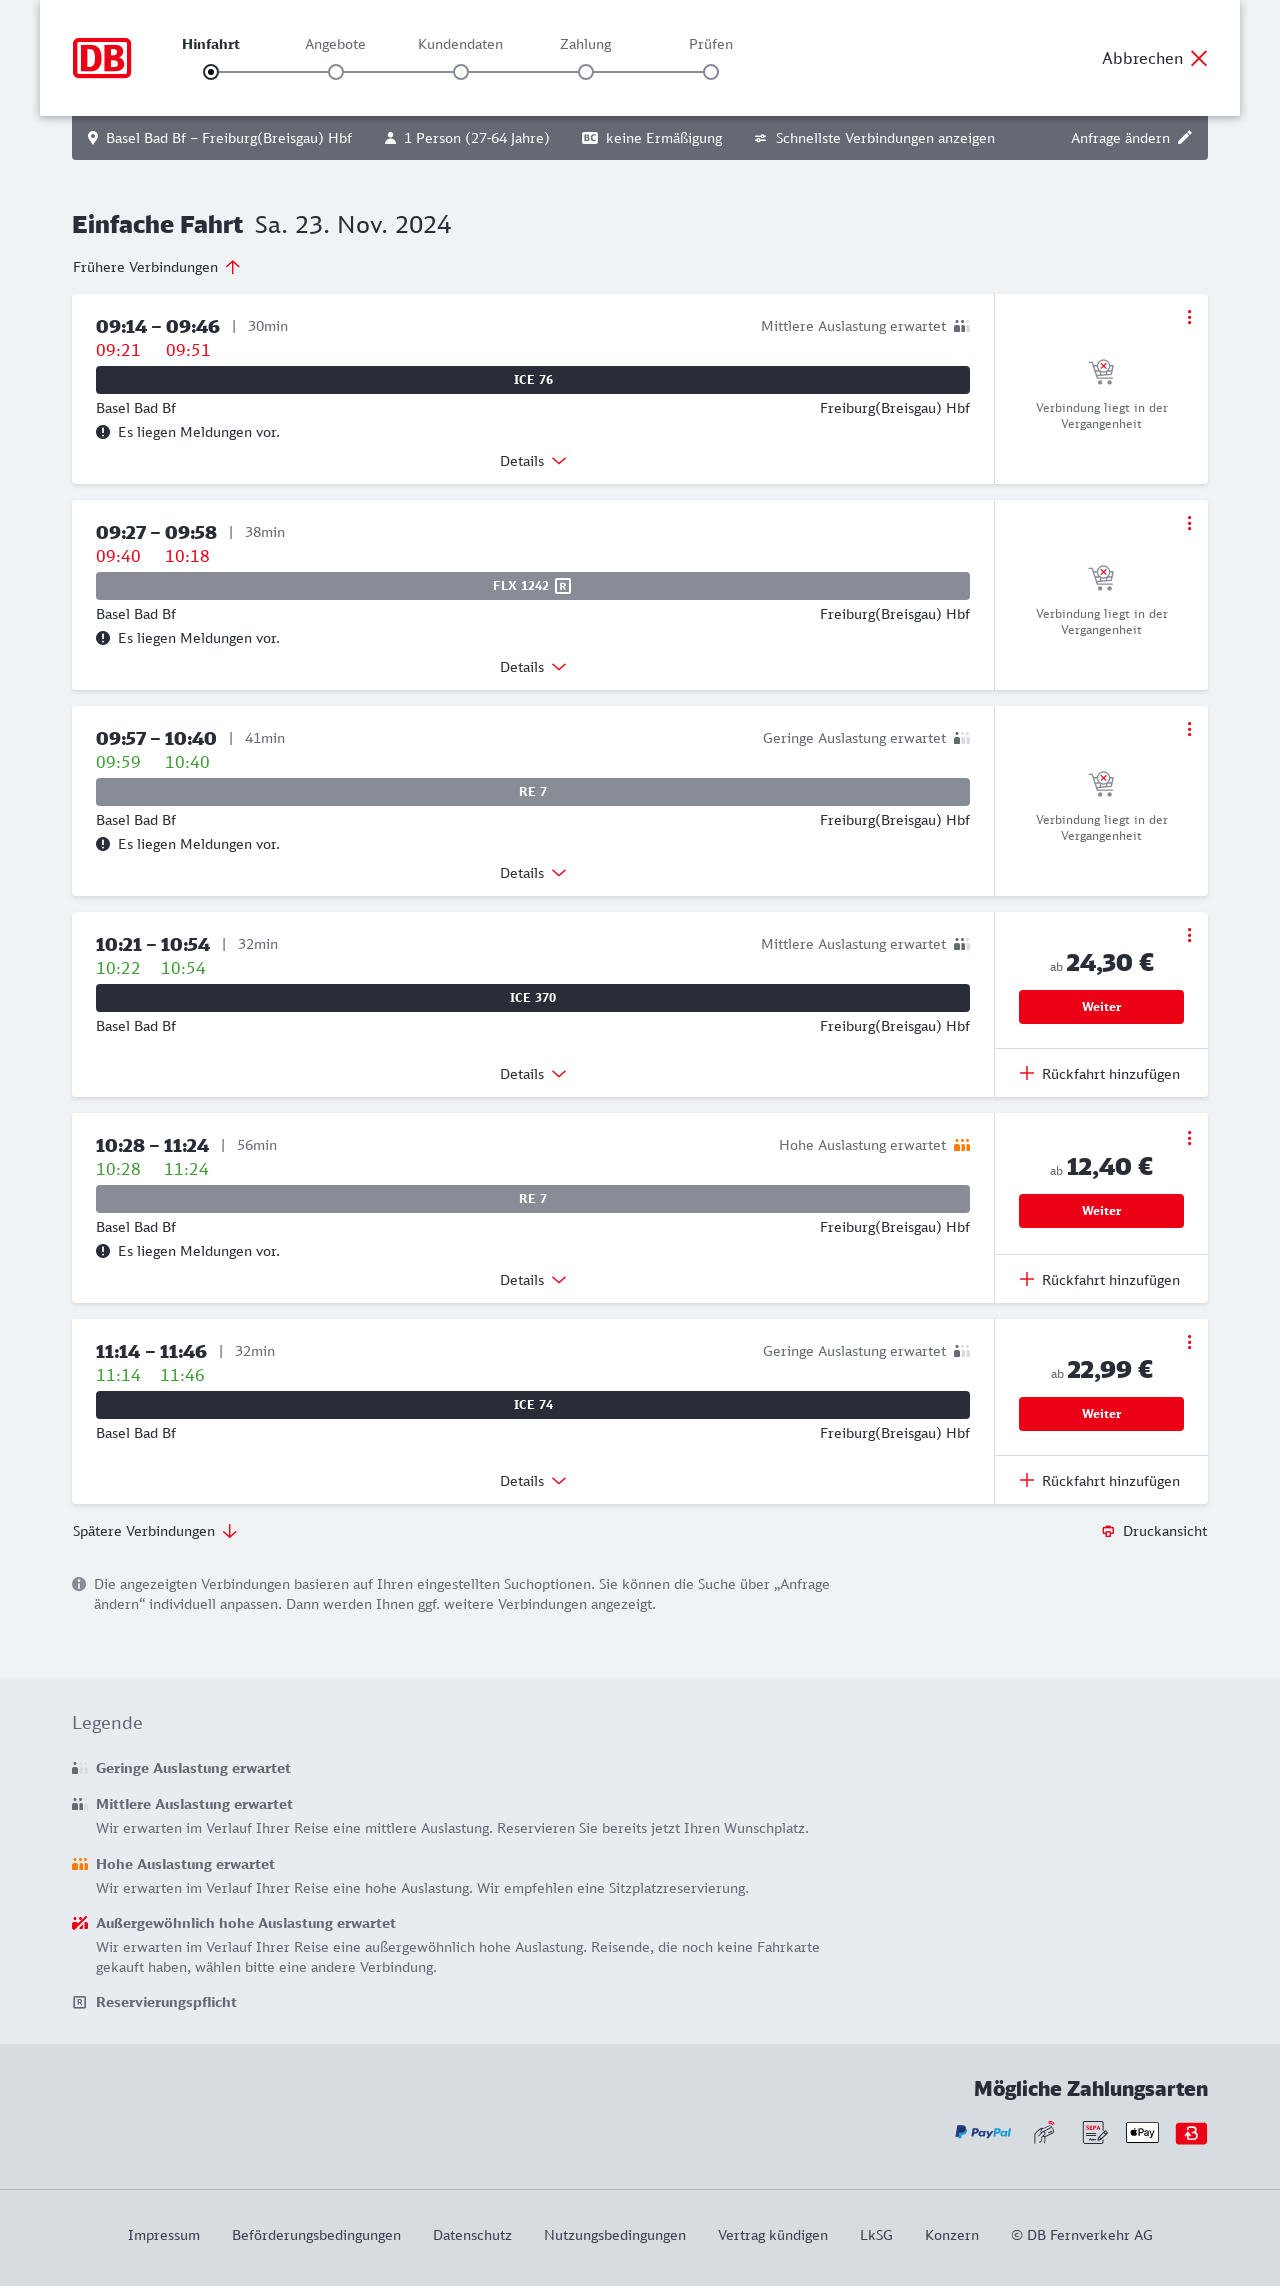Click the PayPal payment icon
The width and height of the screenshot is (1280, 2286).
(983, 2133)
